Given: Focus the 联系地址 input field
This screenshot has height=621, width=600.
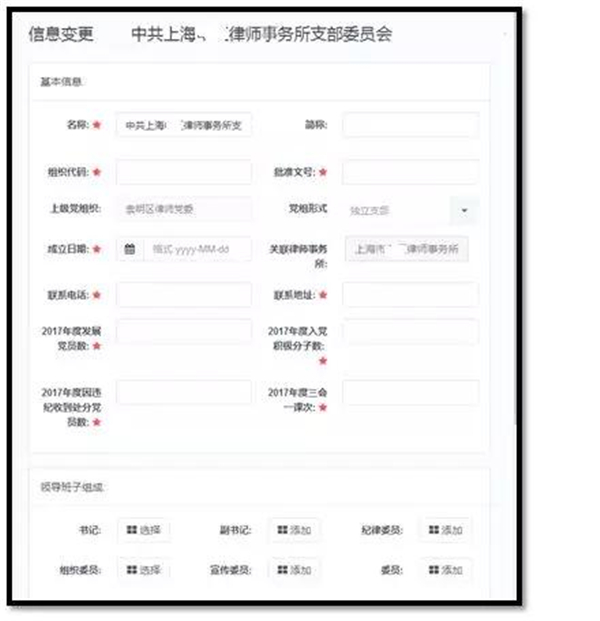Looking at the screenshot, I should pyautogui.click(x=411, y=295).
